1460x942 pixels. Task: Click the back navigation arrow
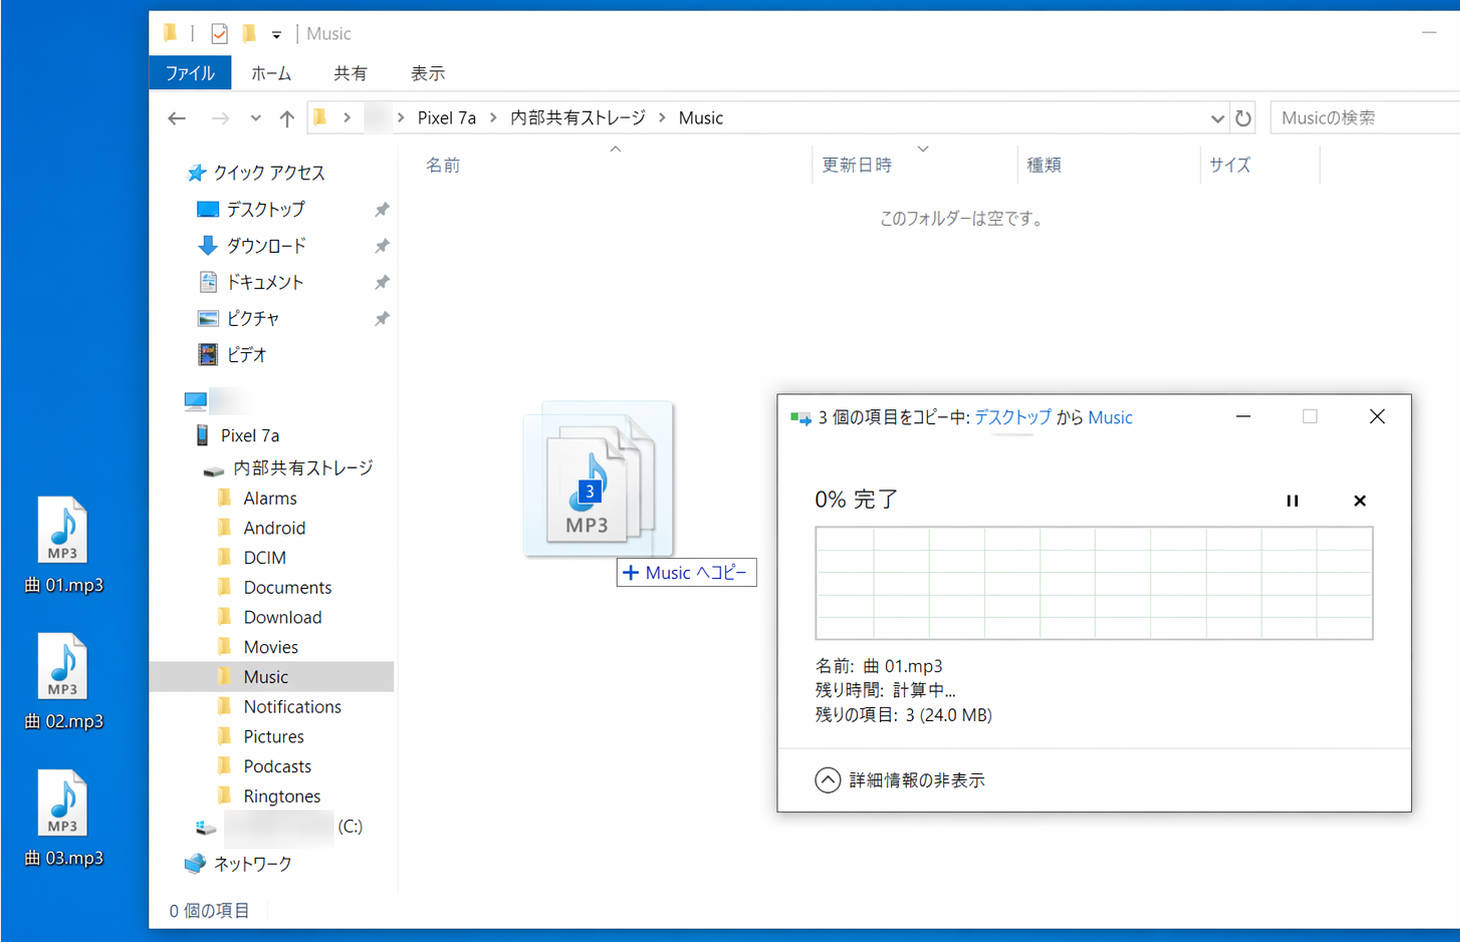click(x=176, y=117)
